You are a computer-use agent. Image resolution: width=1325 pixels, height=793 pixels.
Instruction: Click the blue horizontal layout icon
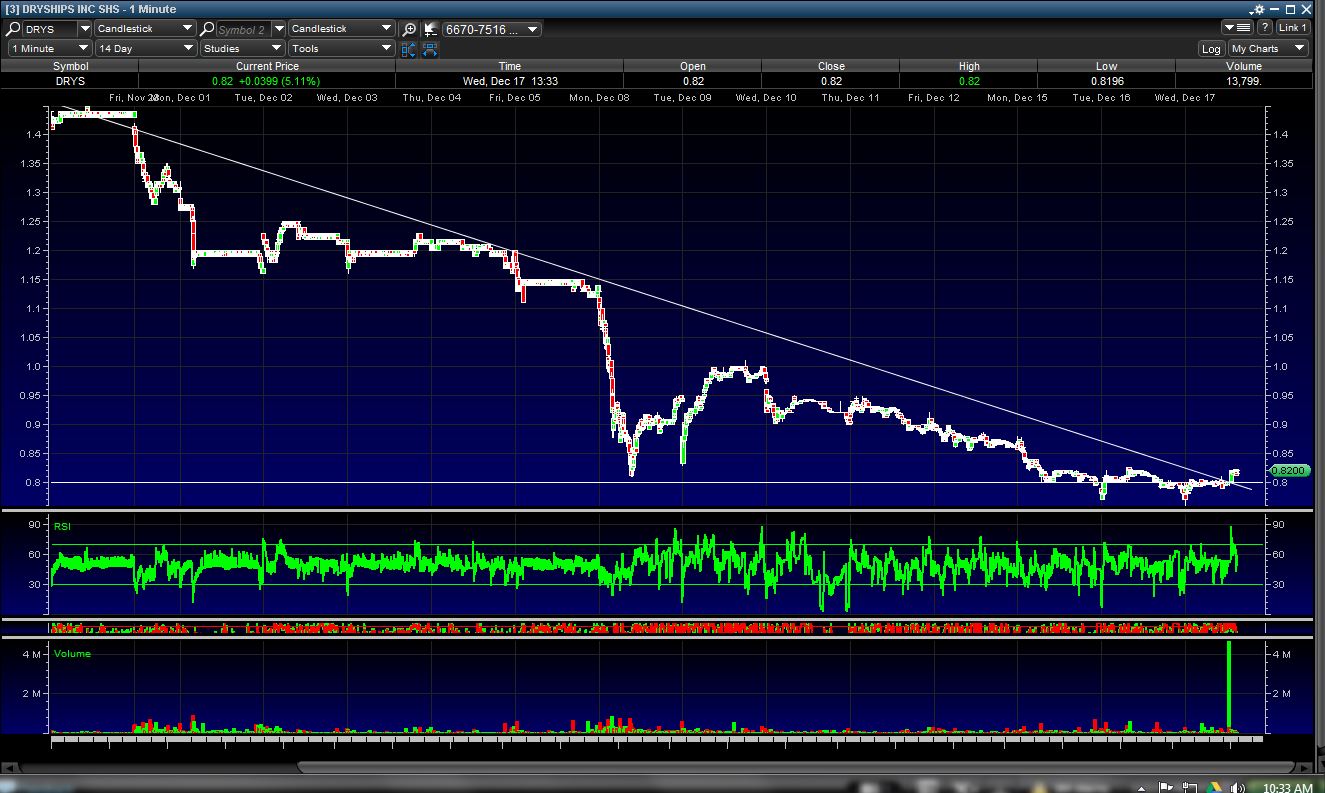pos(430,48)
